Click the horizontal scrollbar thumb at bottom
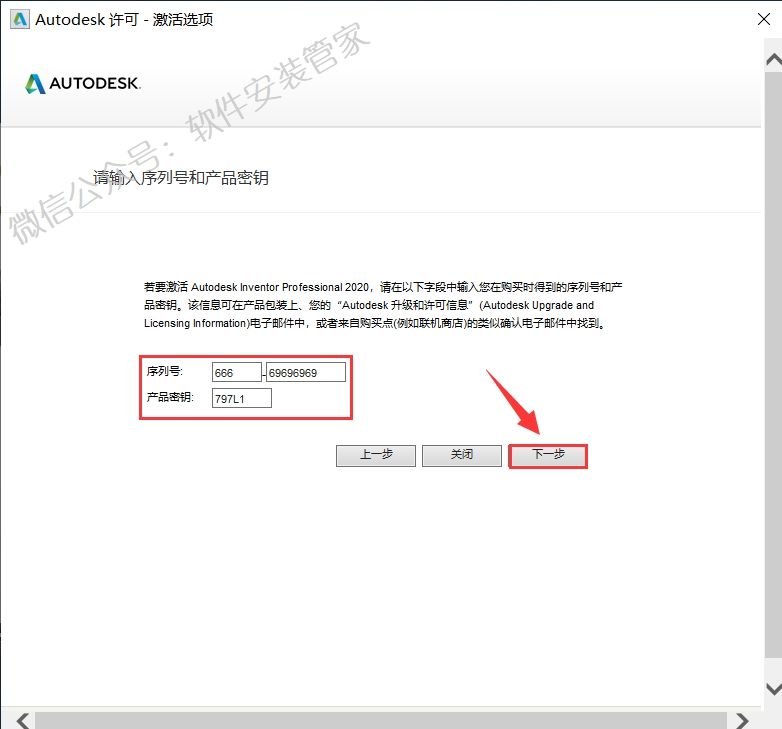The image size is (782, 729). 380,719
